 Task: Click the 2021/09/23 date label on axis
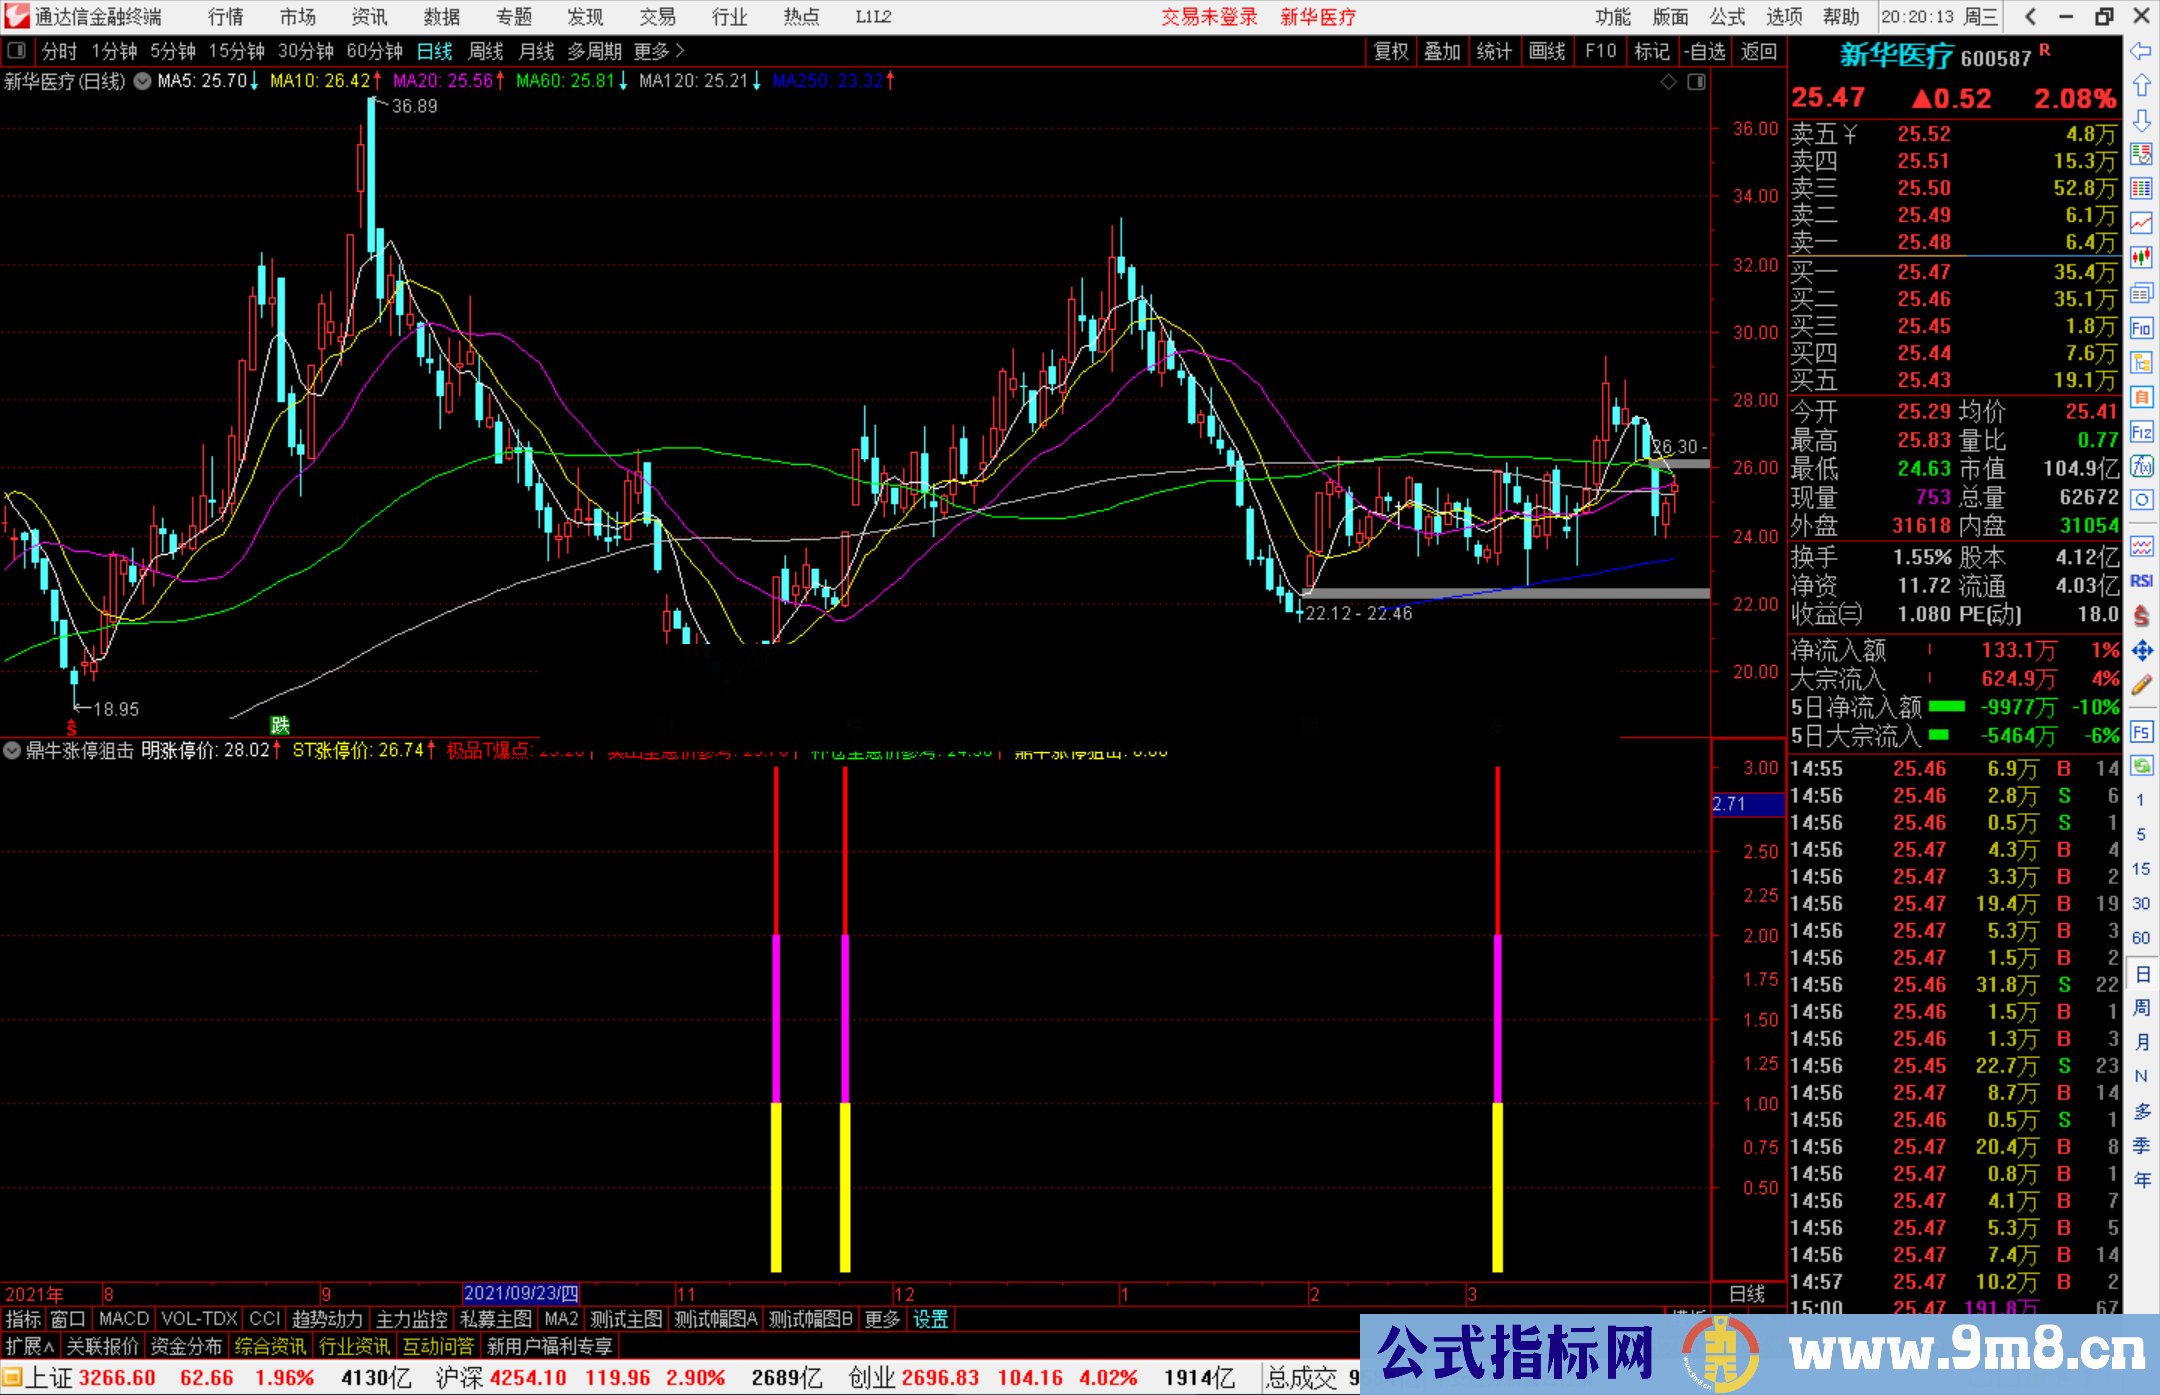click(521, 1294)
